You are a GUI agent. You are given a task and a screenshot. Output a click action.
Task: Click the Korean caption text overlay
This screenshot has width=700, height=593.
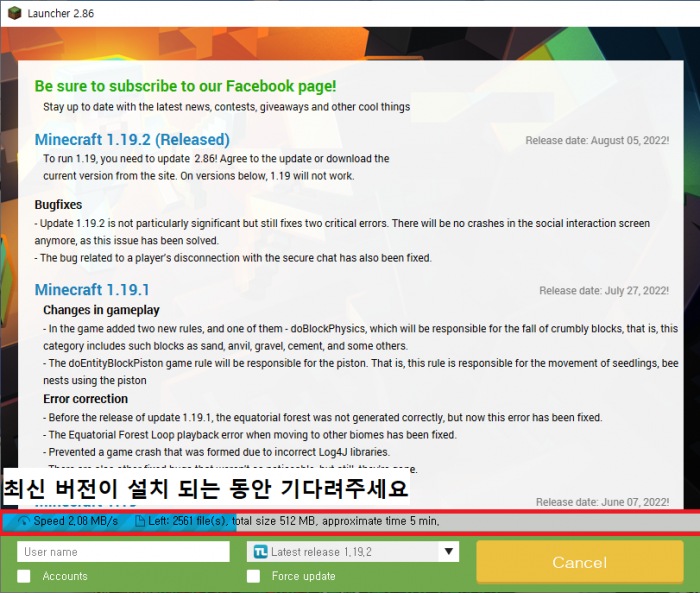coord(205,491)
